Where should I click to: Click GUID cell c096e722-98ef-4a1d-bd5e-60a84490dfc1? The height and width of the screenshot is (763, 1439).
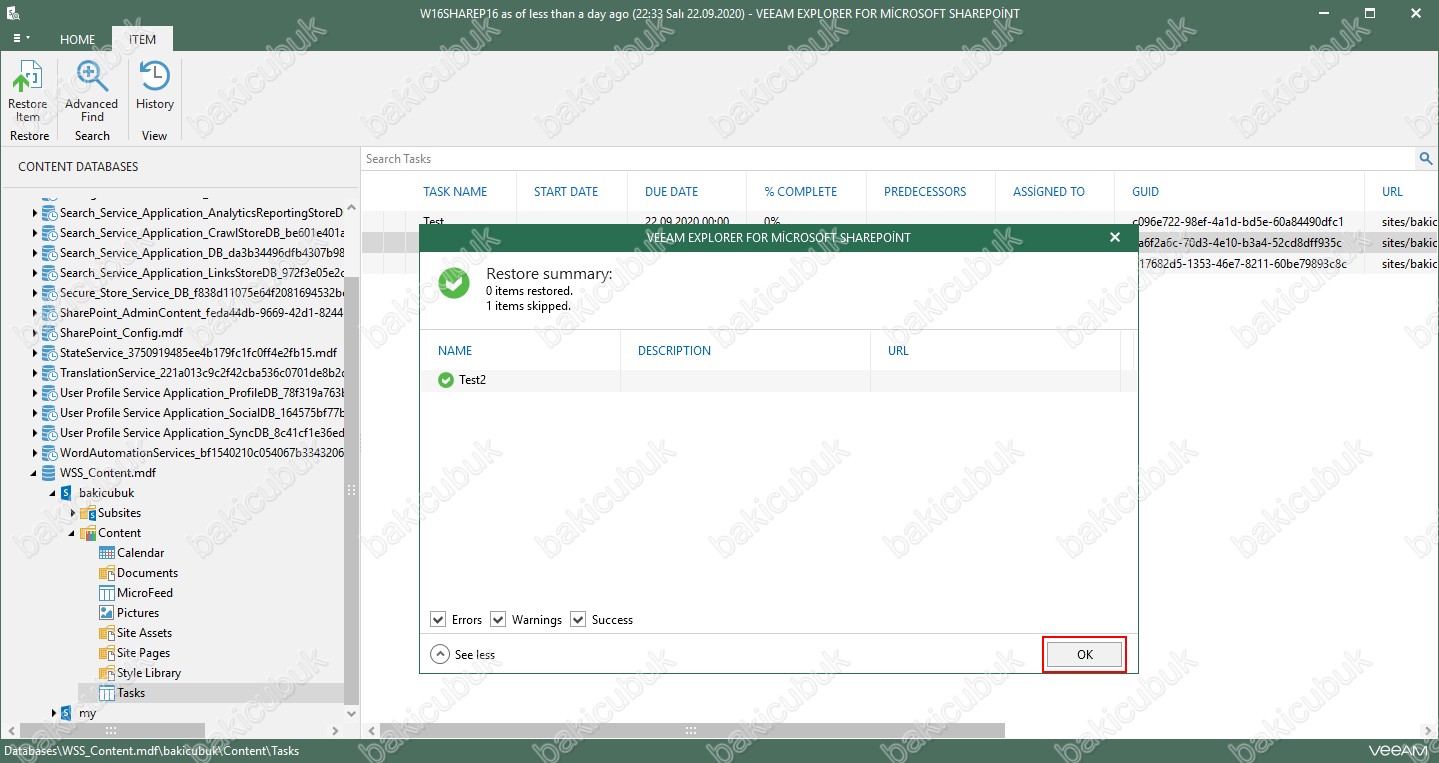[1237, 221]
